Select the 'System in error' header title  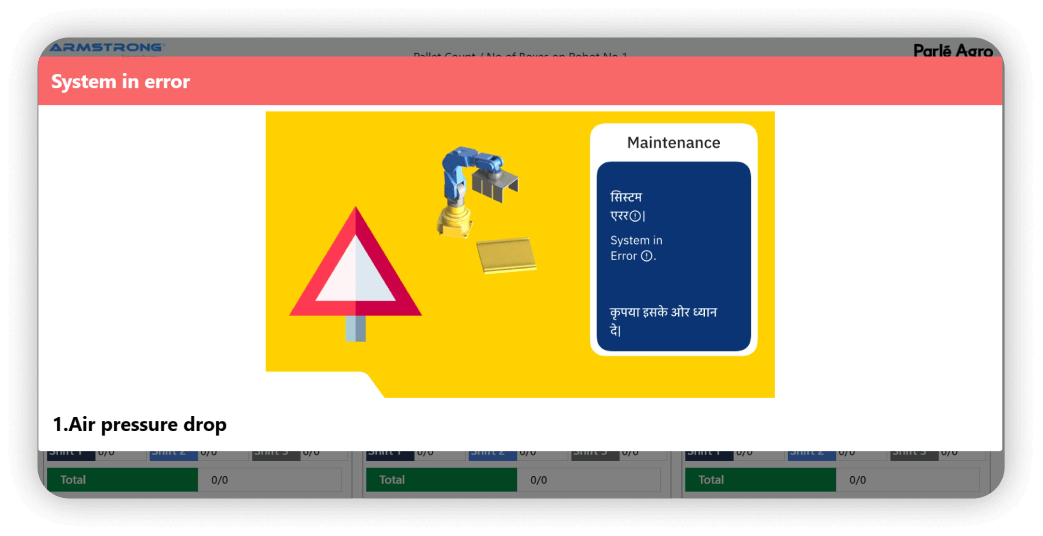[x=121, y=82]
